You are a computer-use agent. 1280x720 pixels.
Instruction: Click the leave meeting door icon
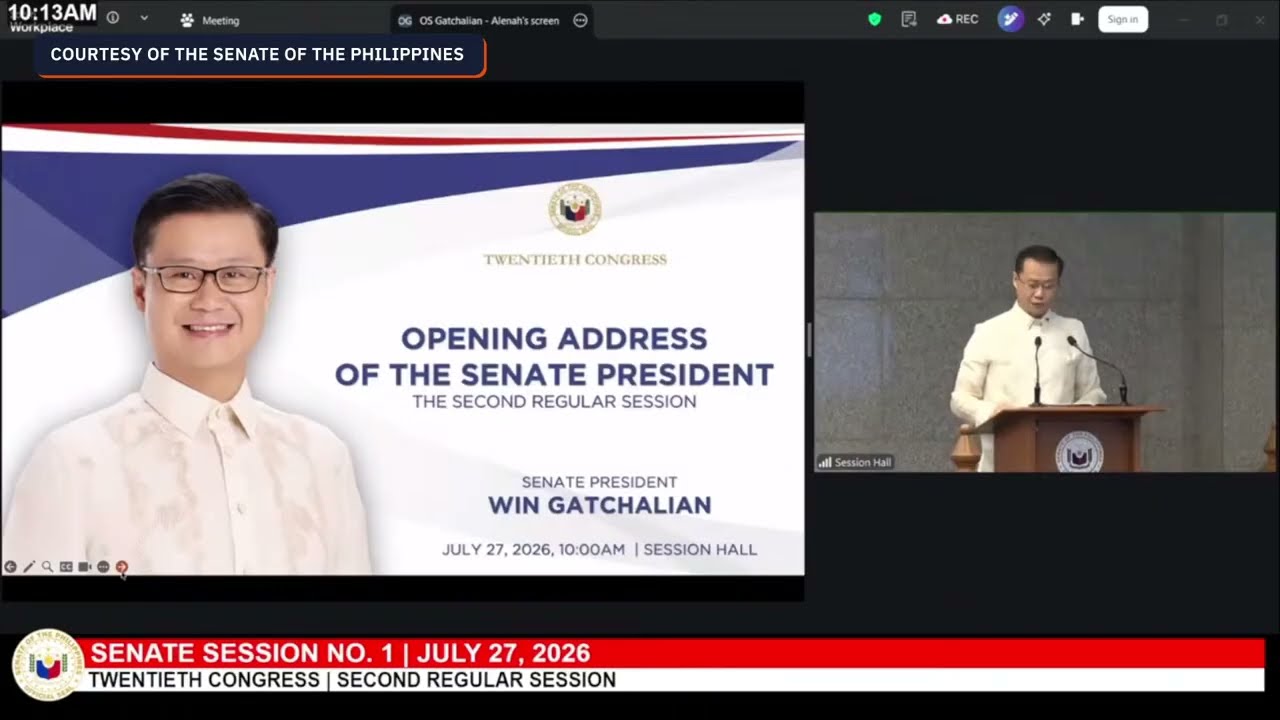pos(1077,19)
